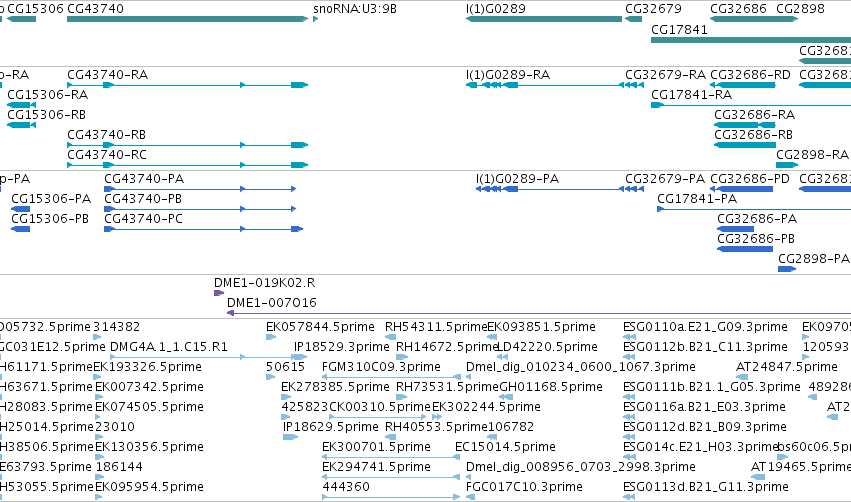Select the CG32686-RB transcript label
The height and width of the screenshot is (502, 851).
(x=753, y=135)
